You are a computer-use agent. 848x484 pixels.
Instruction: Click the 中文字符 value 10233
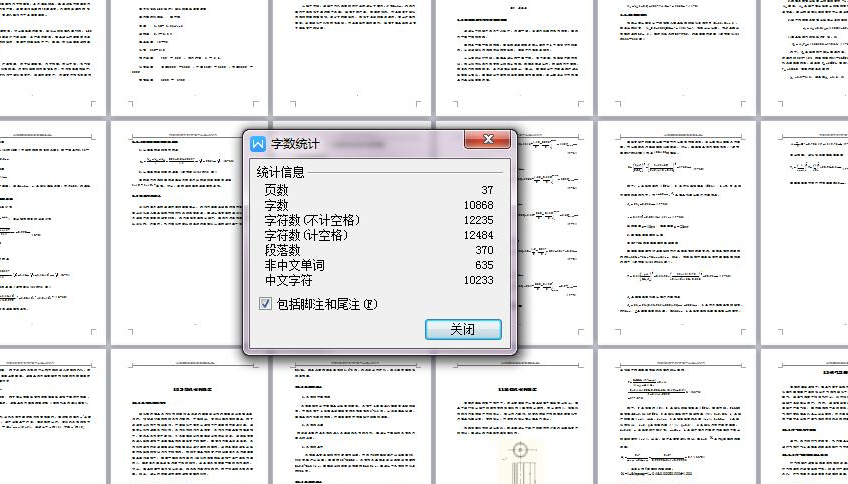pyautogui.click(x=478, y=280)
